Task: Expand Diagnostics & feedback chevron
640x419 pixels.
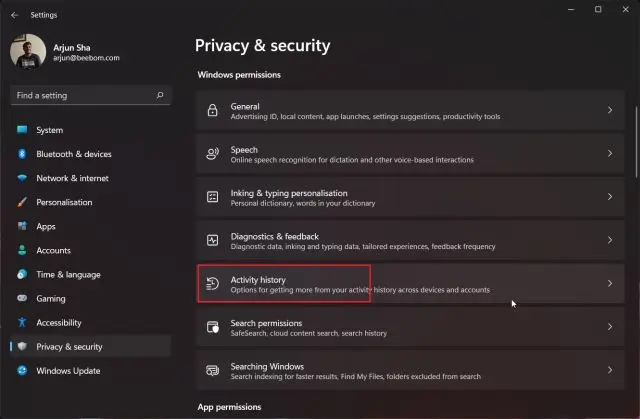Action: (x=610, y=240)
